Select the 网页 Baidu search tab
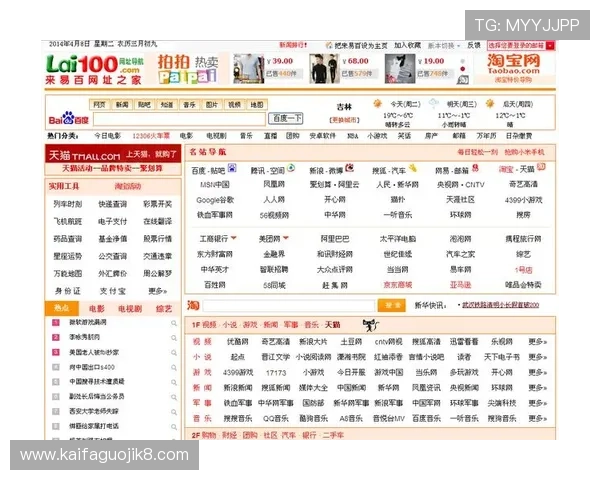 (99, 104)
